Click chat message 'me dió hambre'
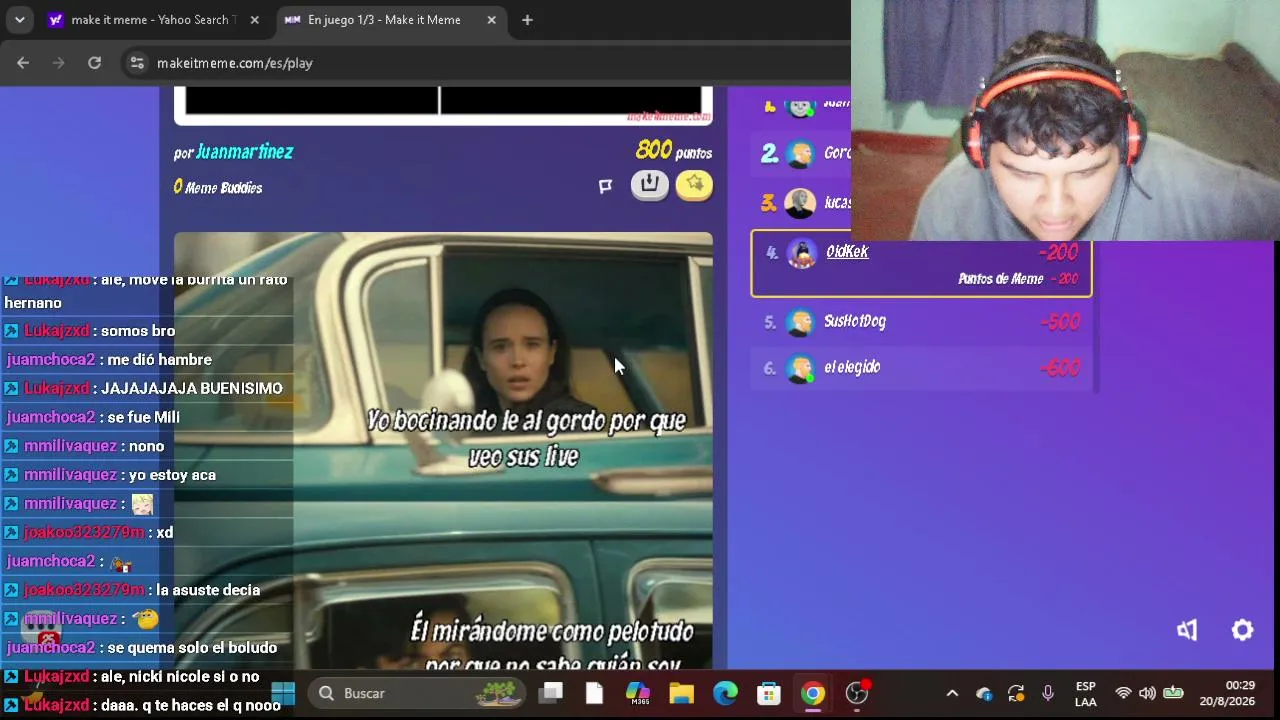1280x720 pixels. pos(159,360)
